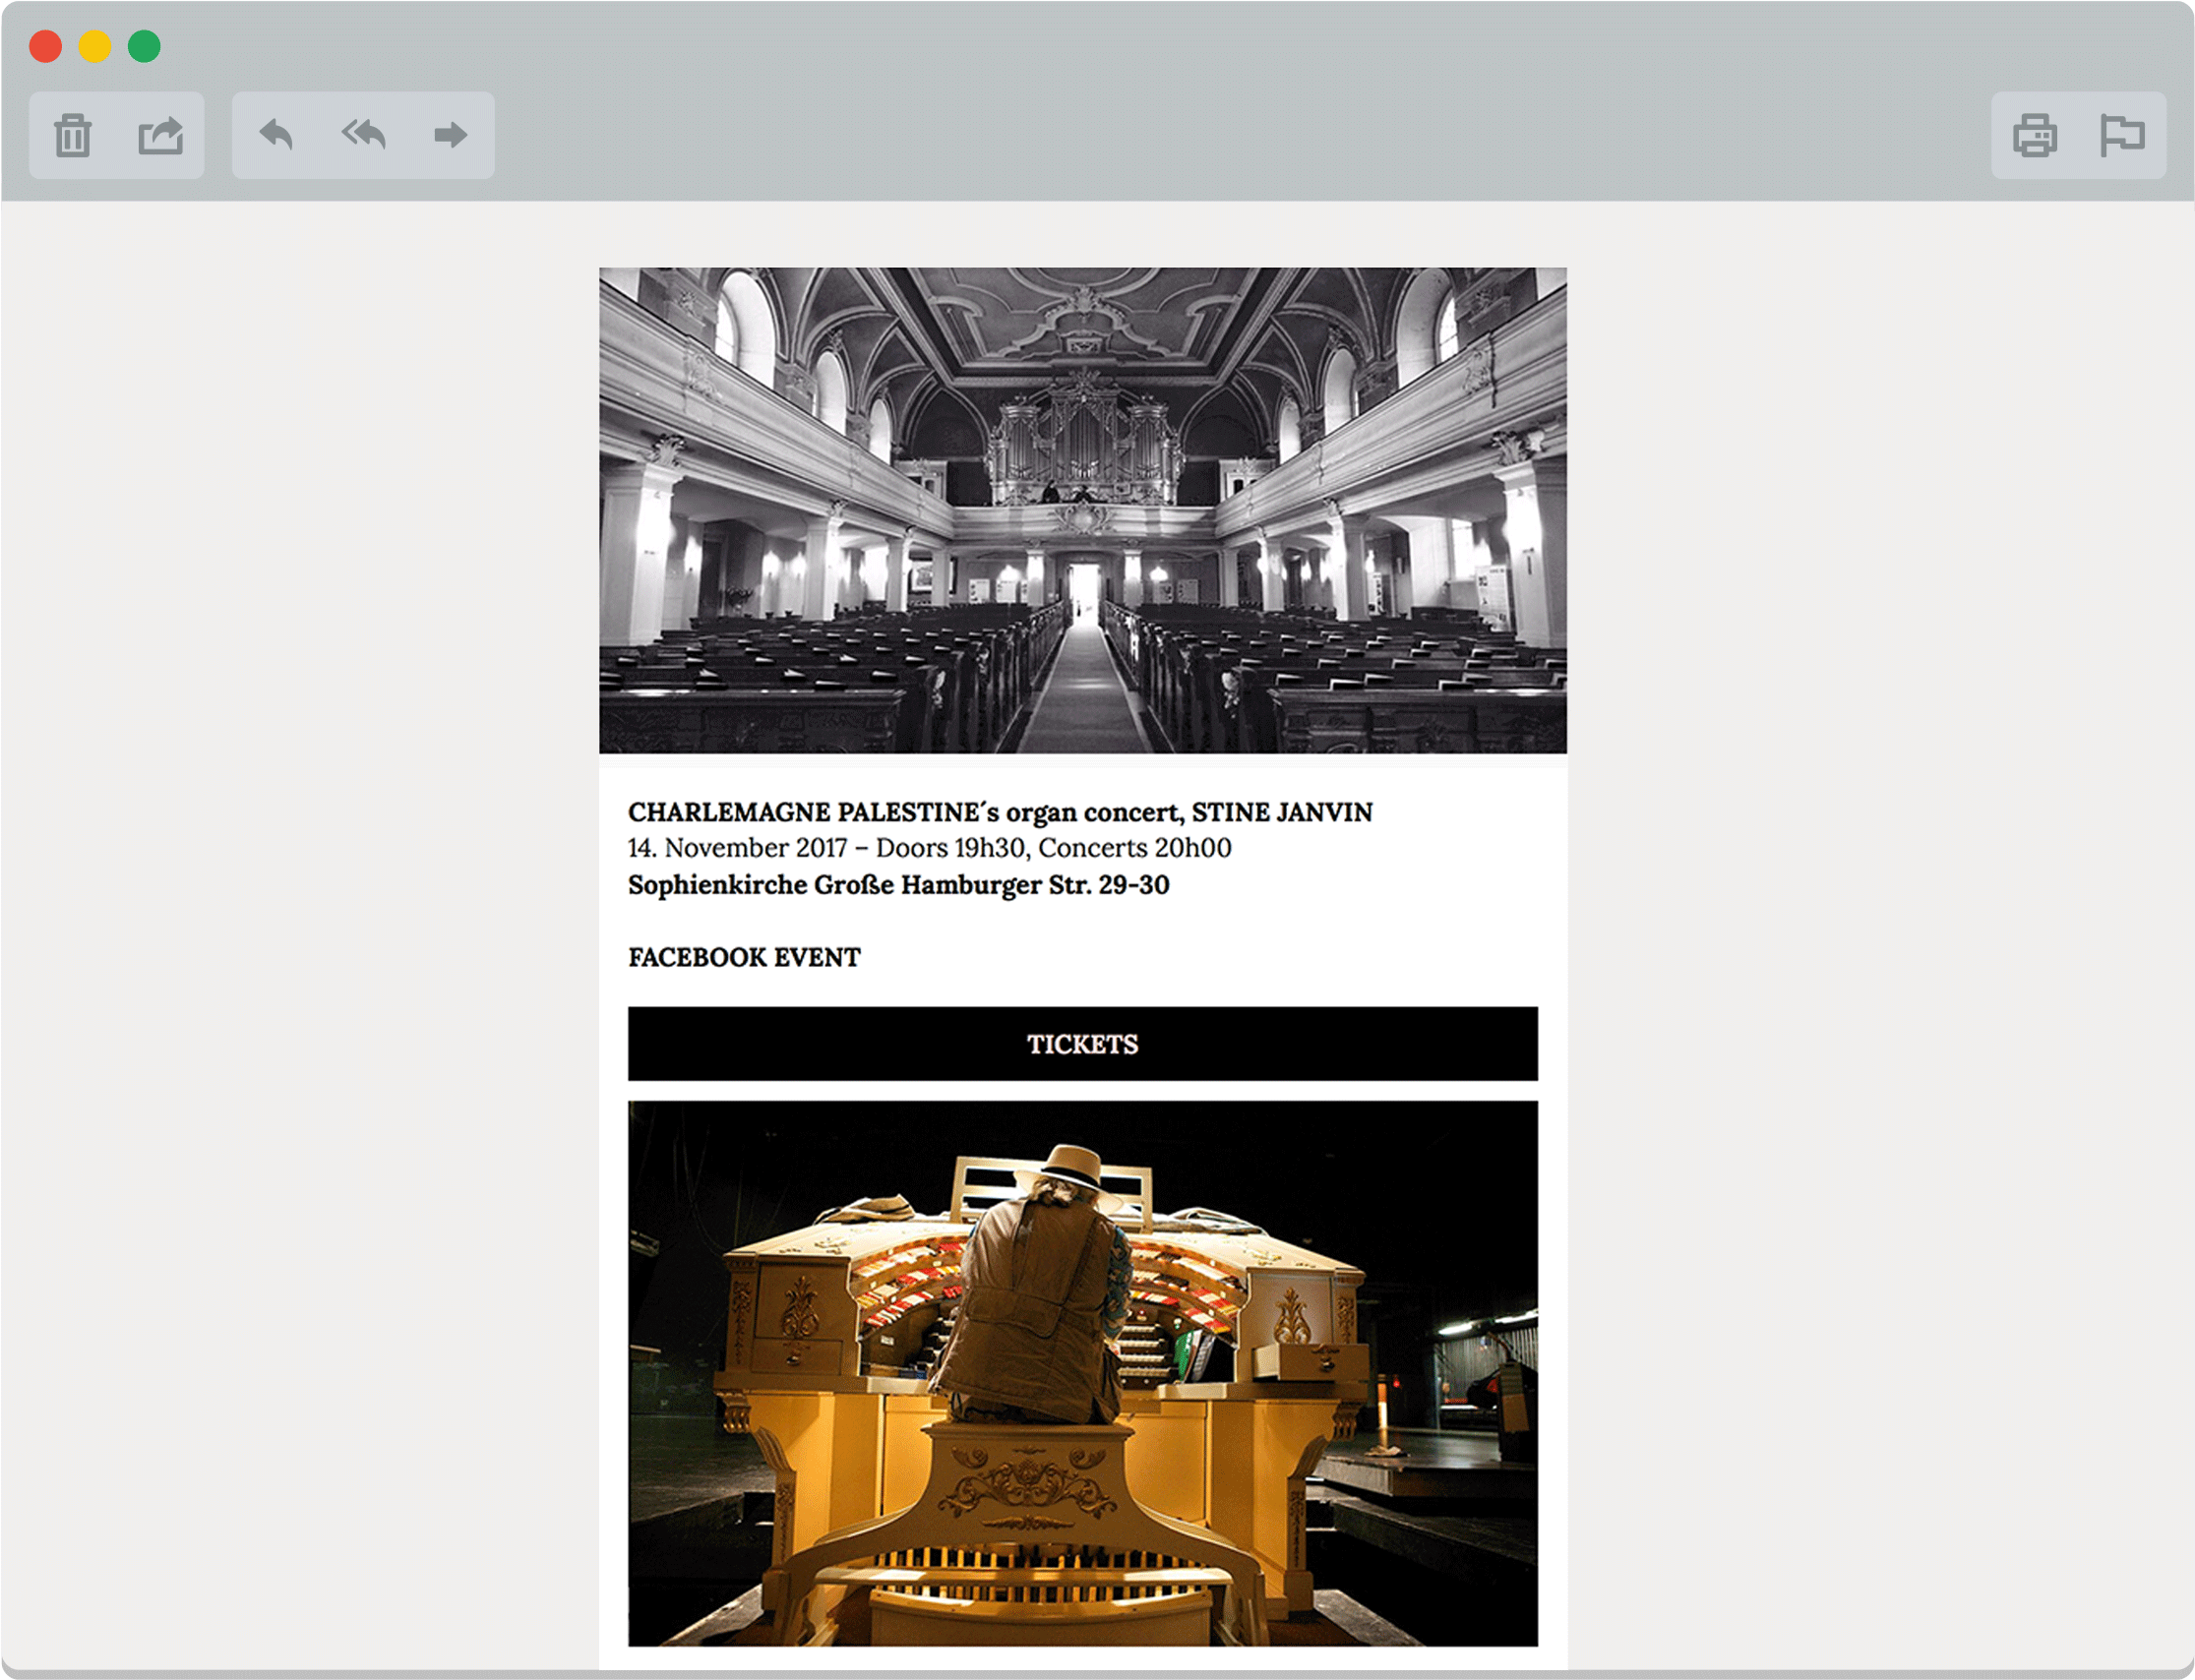Forward the email via the forward arrow
The width and height of the screenshot is (2195, 1680).
(450, 134)
